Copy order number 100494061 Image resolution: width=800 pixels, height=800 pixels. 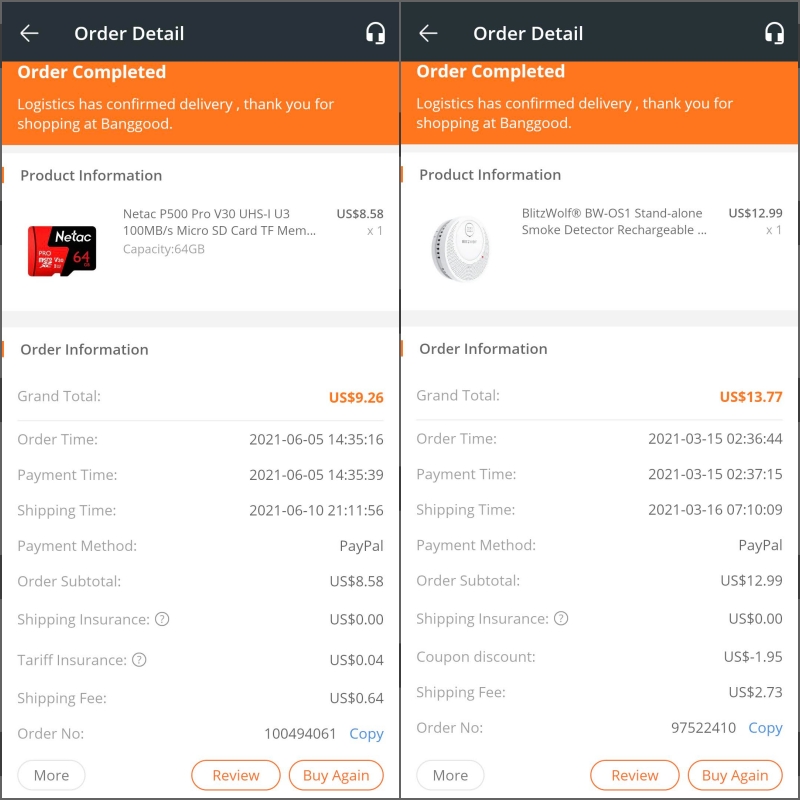pos(366,733)
